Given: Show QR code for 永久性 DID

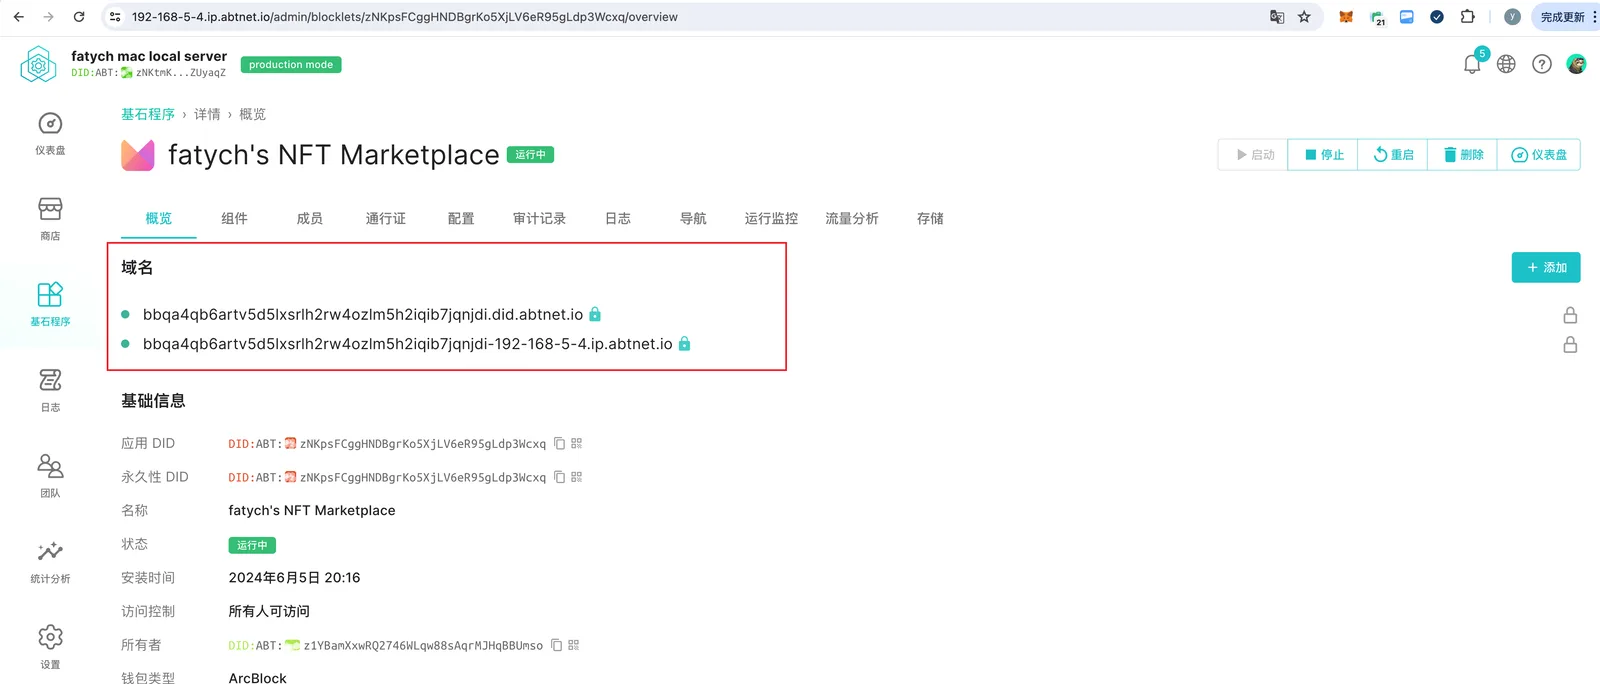Looking at the screenshot, I should 577,477.
